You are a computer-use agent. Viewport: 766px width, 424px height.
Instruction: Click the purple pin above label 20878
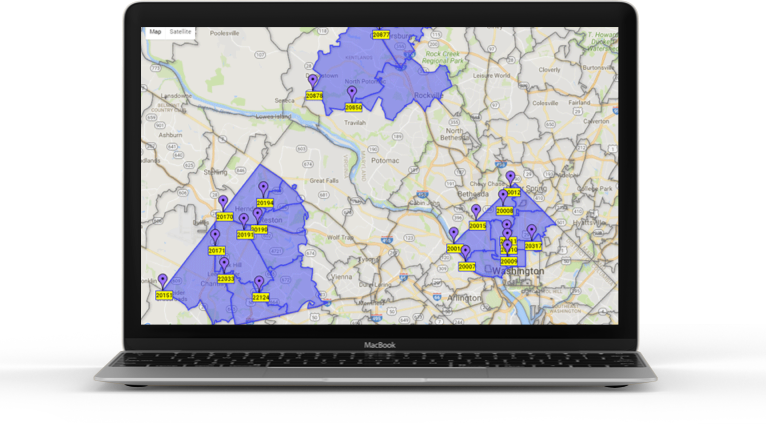pos(313,82)
